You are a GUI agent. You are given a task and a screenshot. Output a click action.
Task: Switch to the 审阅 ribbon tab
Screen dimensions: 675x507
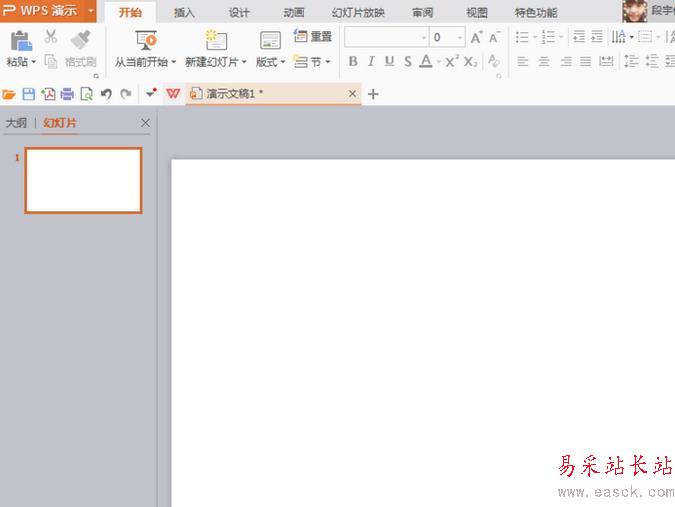(423, 12)
